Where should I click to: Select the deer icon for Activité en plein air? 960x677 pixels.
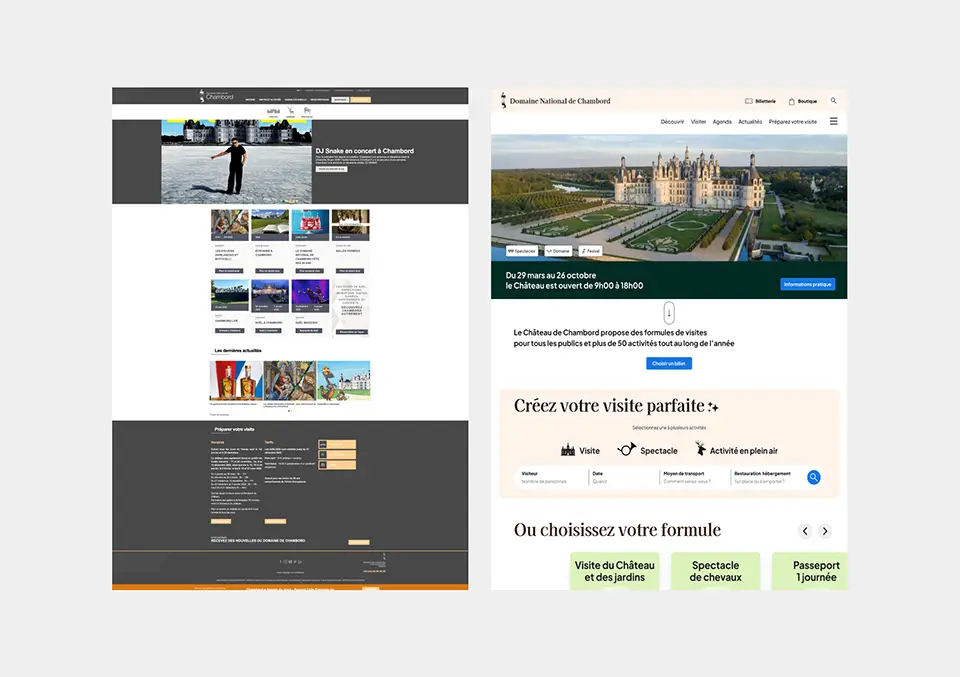point(701,450)
